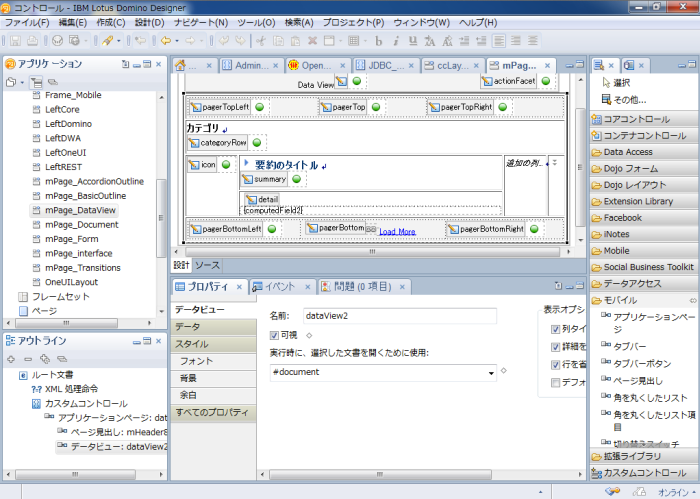Image resolution: width=700 pixels, height=499 pixels.
Task: Apply italic formatting with i icon
Action: pos(396,41)
